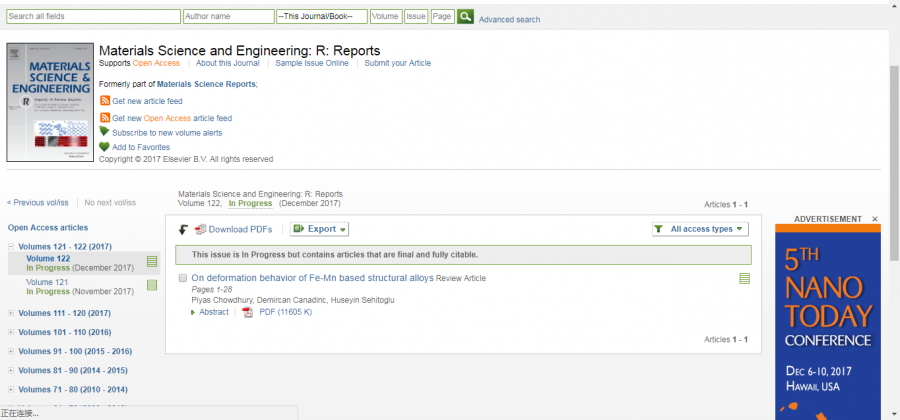The height and width of the screenshot is (420, 900).
Task: Open the Advanced search link
Action: coord(509,20)
